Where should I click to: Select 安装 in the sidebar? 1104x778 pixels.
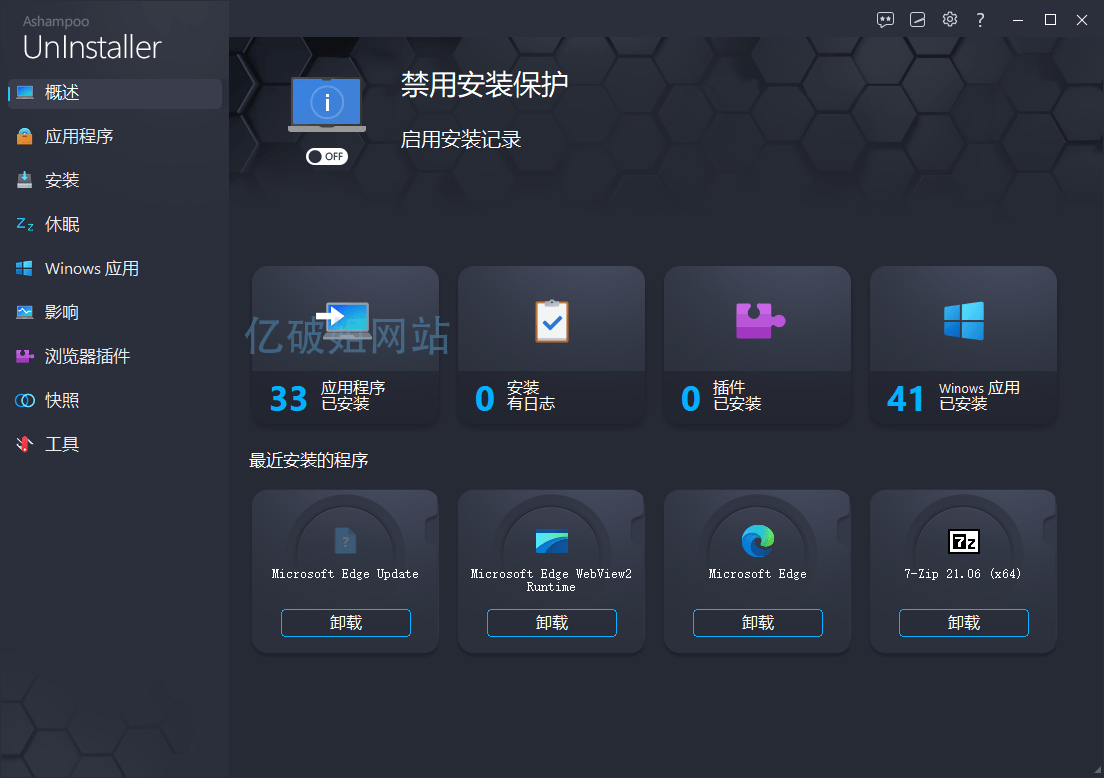(62, 181)
